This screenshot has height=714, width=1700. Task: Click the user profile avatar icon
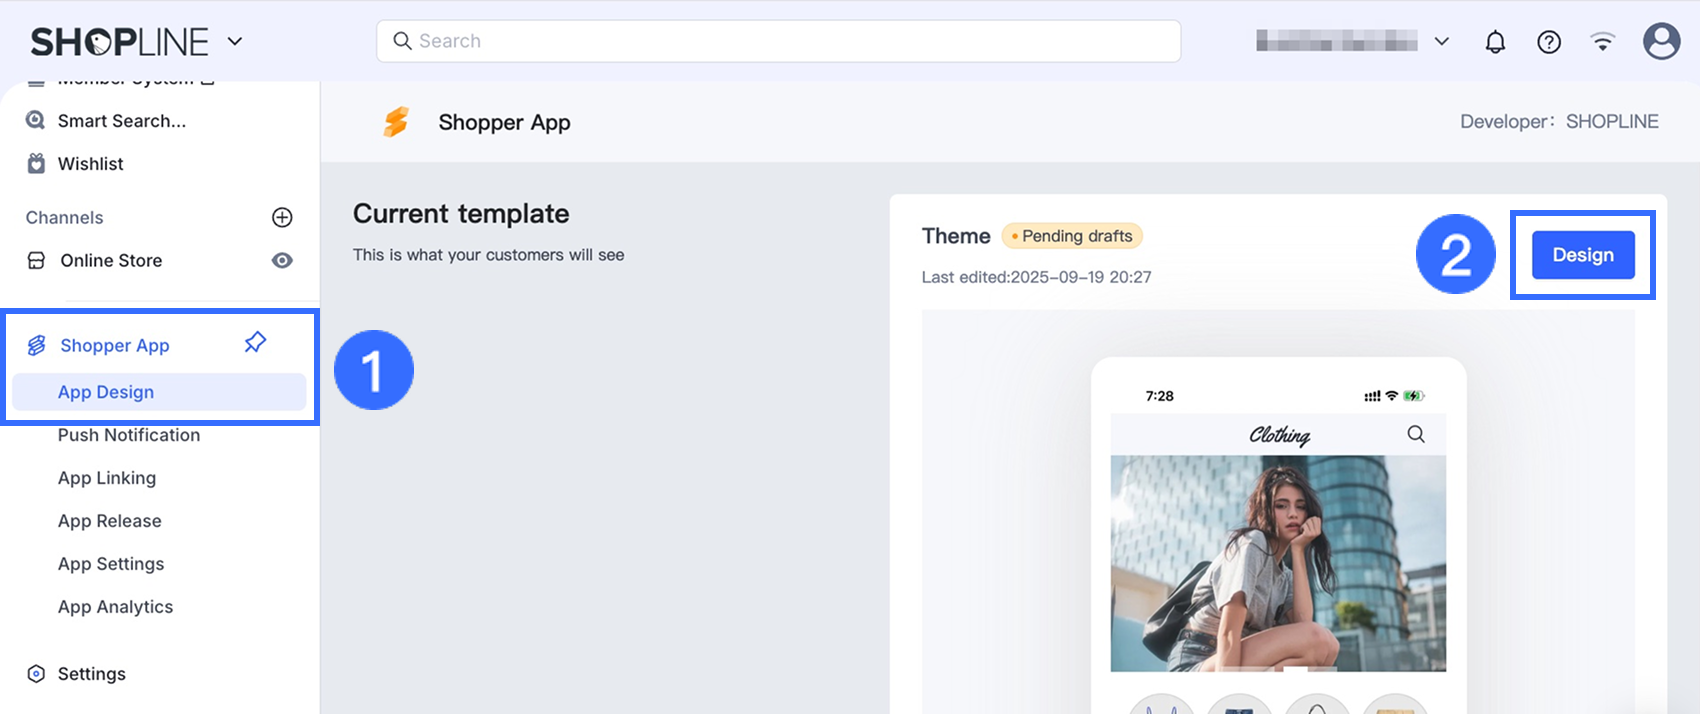point(1661,41)
